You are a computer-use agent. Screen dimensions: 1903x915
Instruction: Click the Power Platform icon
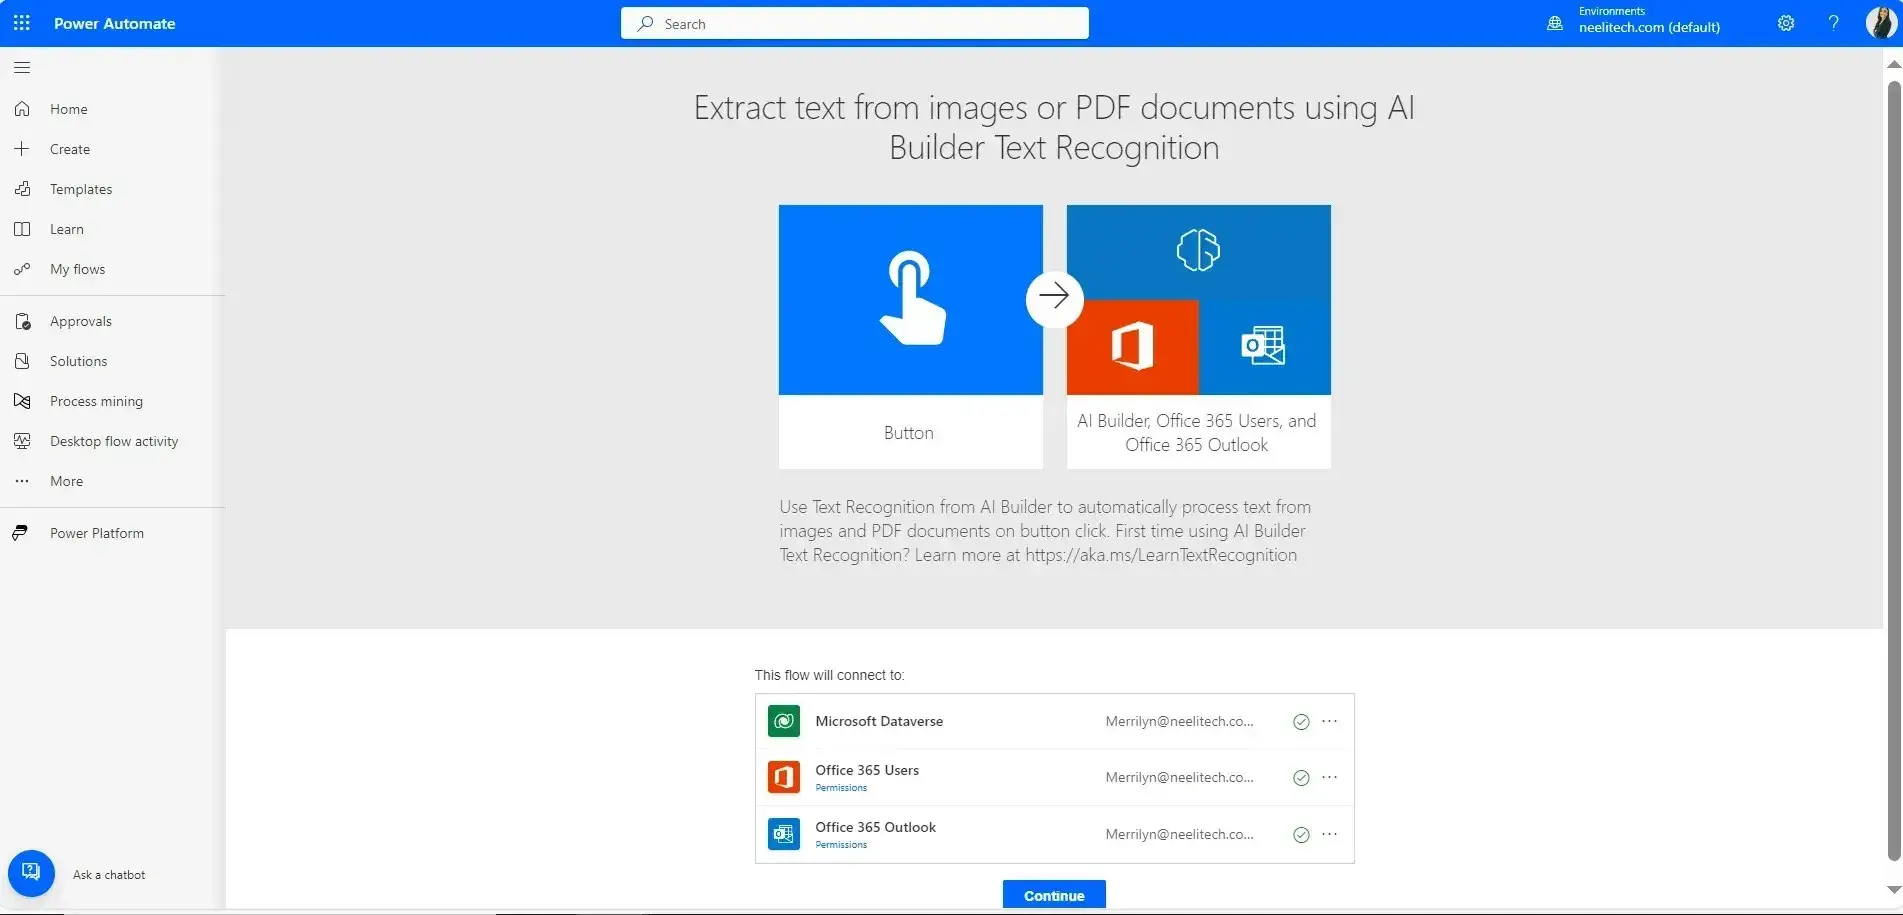click(x=20, y=533)
